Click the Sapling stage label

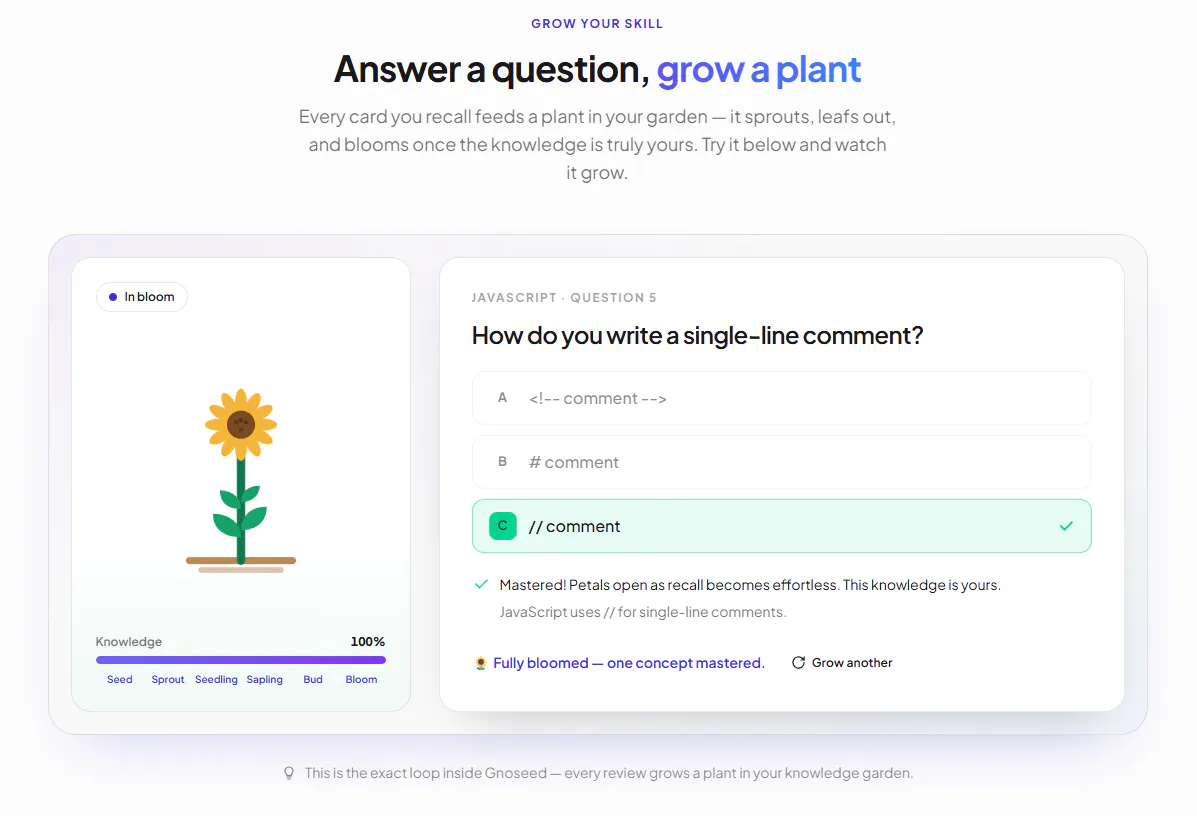pyautogui.click(x=265, y=679)
